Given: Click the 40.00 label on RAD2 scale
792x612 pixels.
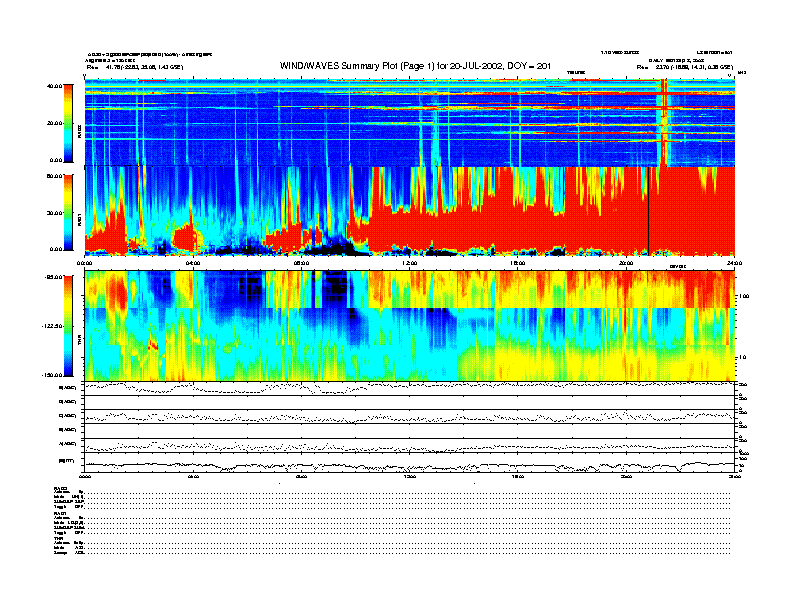Looking at the screenshot, I should pos(55,86).
